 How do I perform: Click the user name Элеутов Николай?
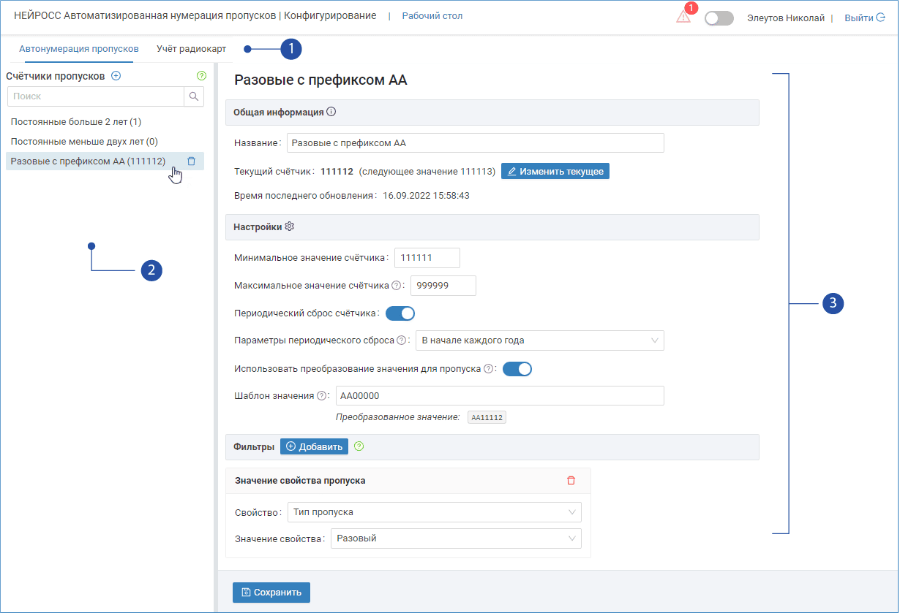786,18
